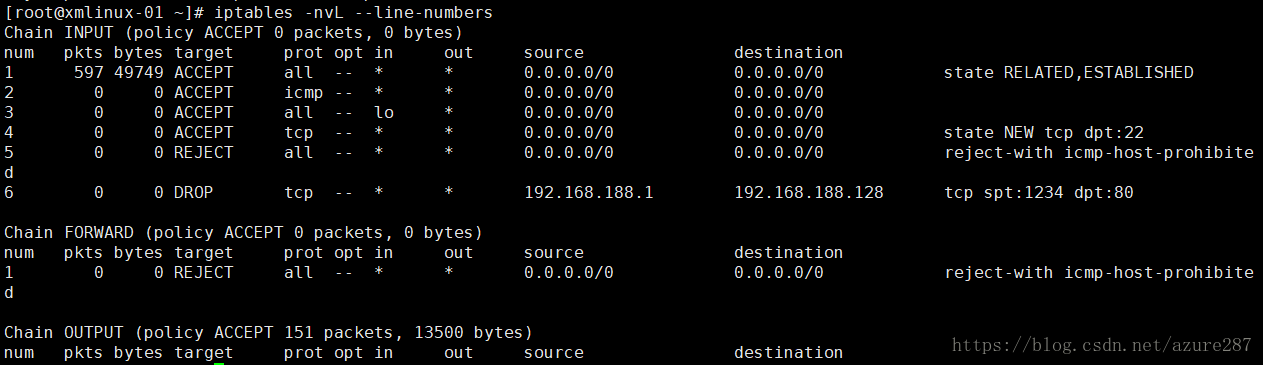
Task: Click the 'destination' column header under Chain INPUT
Action: (788, 53)
